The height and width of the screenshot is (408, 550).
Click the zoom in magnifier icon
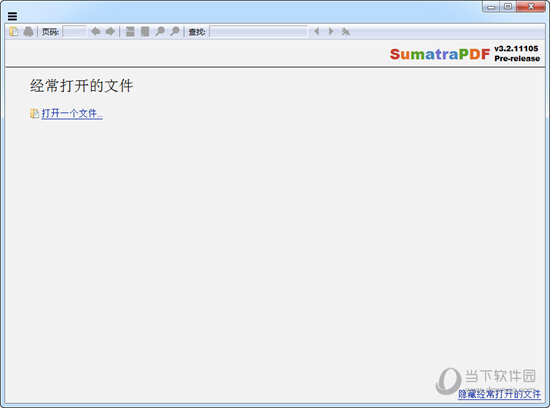click(175, 32)
